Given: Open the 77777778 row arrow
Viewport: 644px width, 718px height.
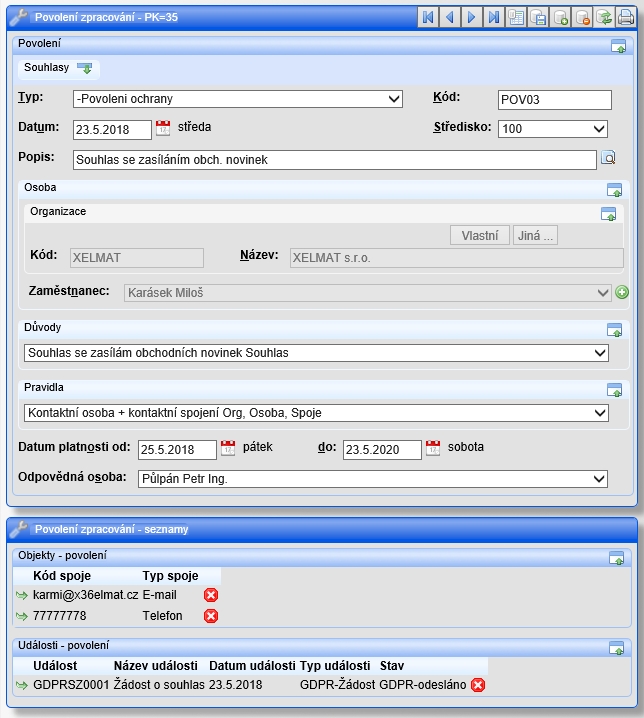Looking at the screenshot, I should [x=22, y=616].
